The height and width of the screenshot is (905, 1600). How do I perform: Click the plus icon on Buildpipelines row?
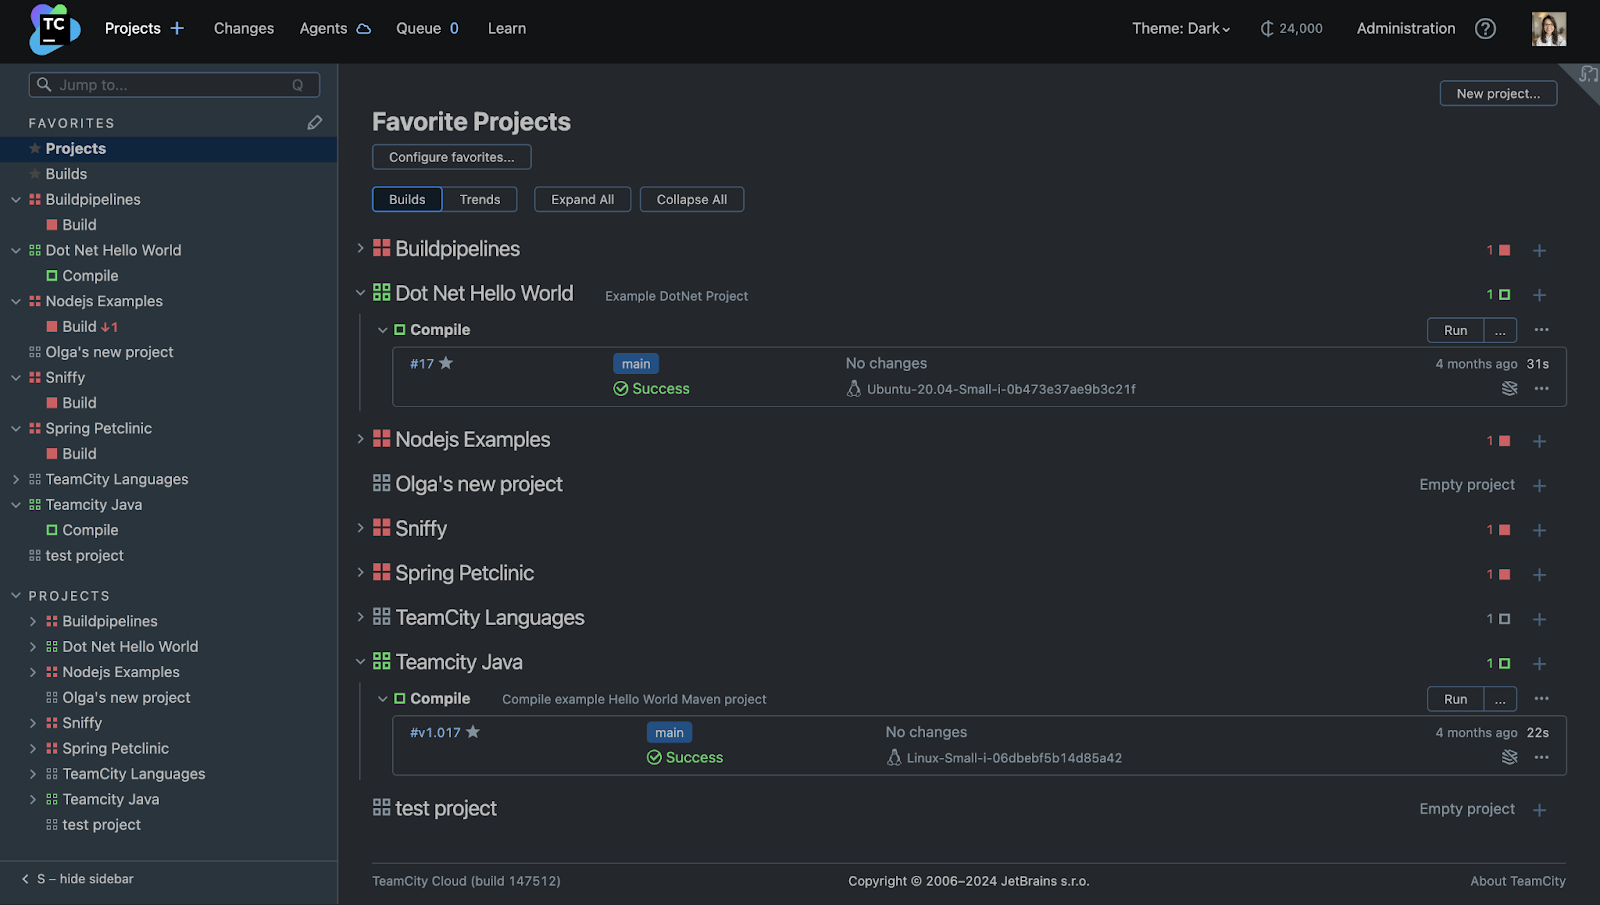click(1540, 251)
